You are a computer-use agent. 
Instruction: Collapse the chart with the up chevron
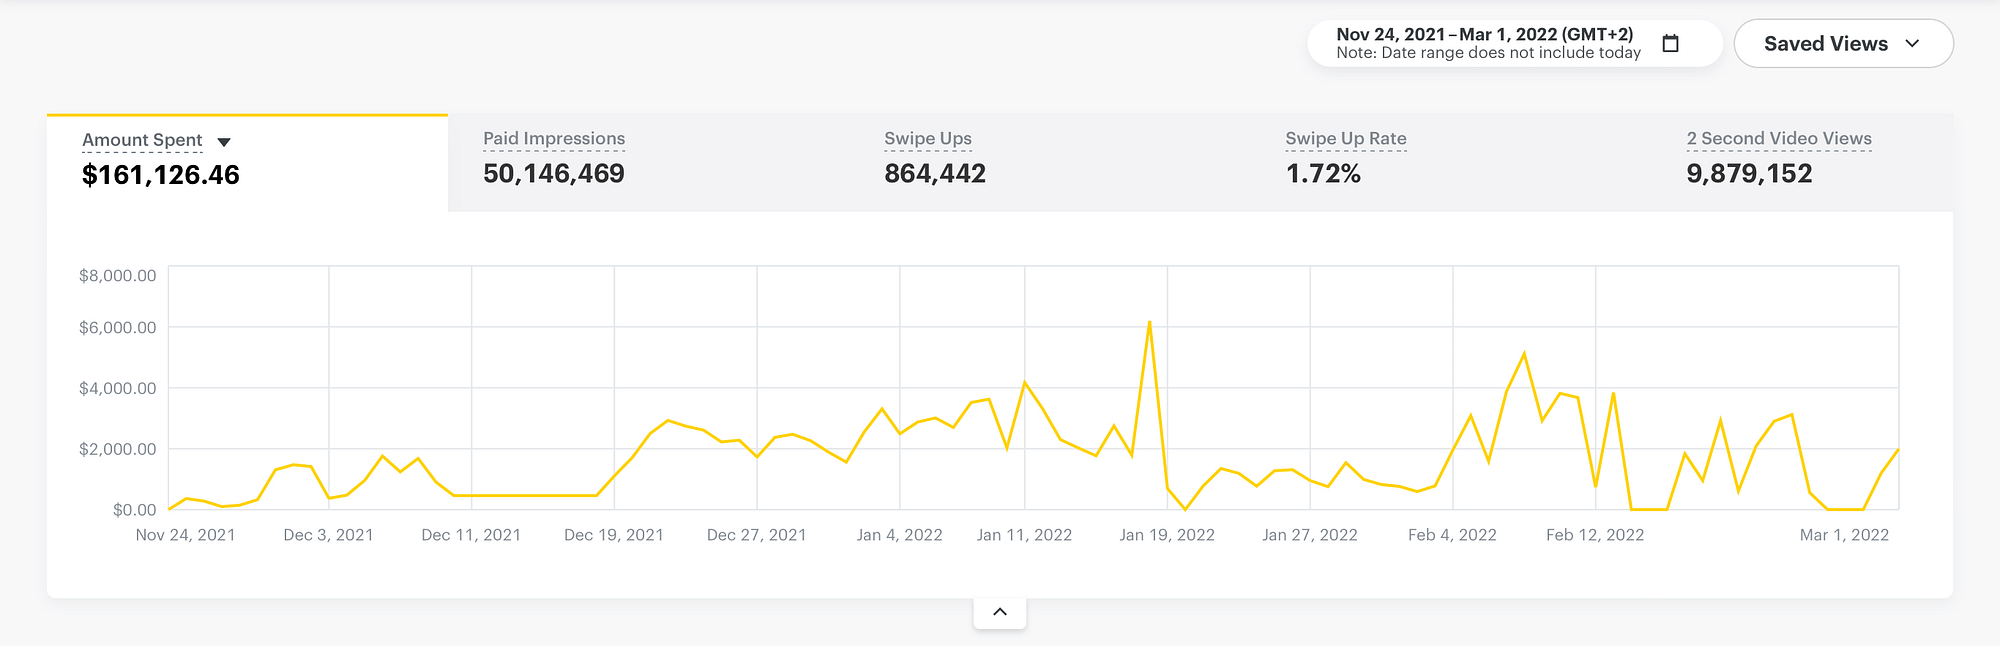click(x=1000, y=612)
